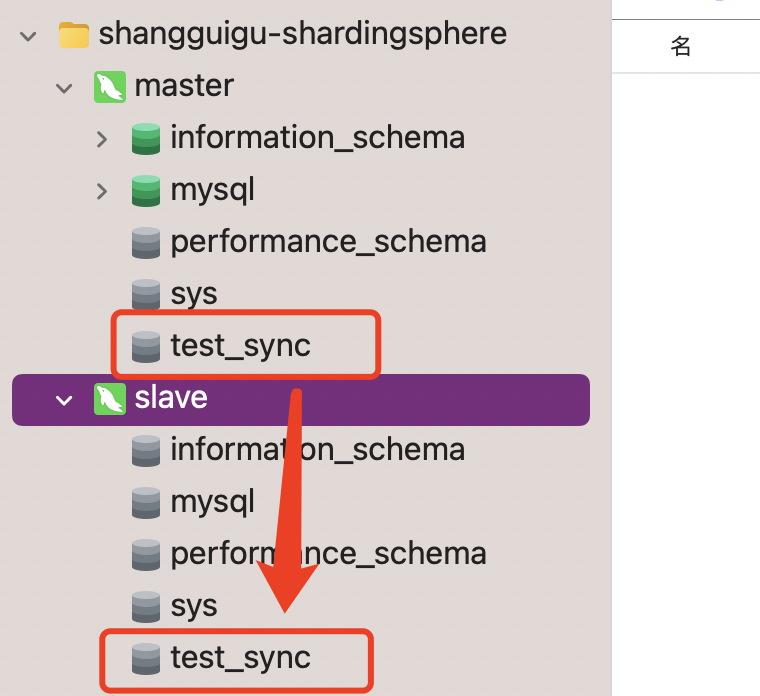Click the test_sync database icon under master
The width and height of the screenshot is (760, 696).
pyautogui.click(x=146, y=346)
